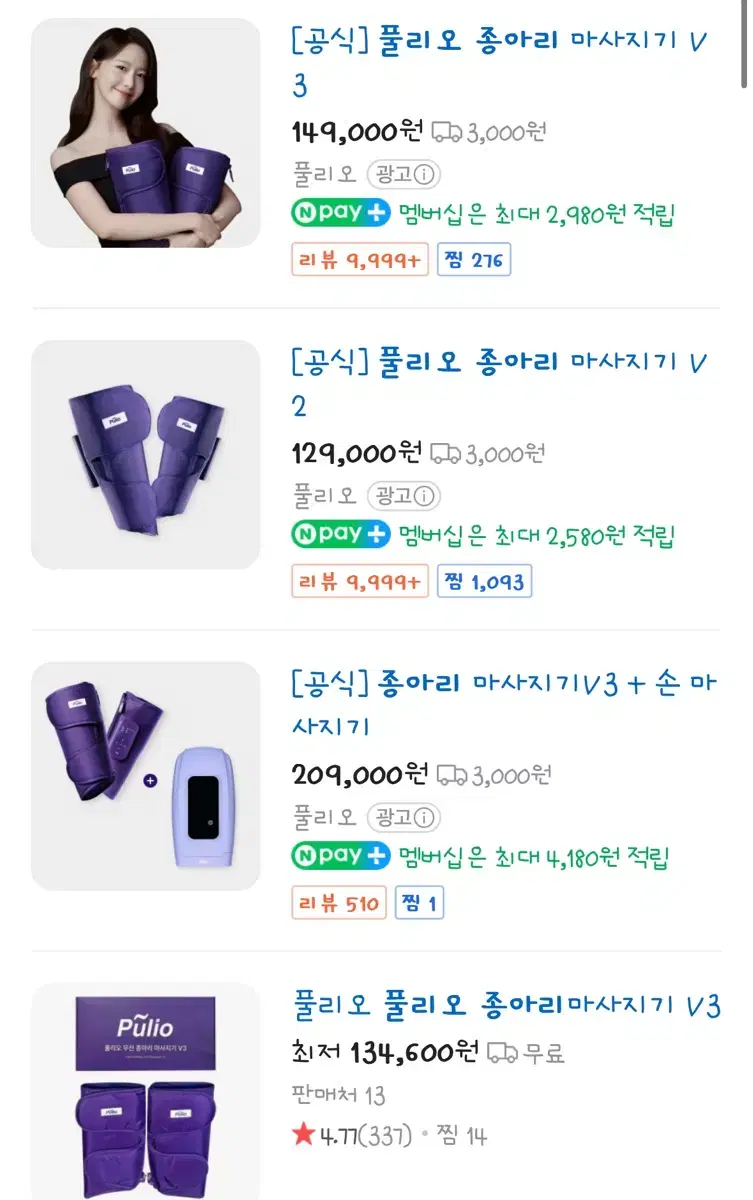753x1200 pixels.
Task: Toggle the 찜 1 wishlist button
Action: (x=420, y=904)
